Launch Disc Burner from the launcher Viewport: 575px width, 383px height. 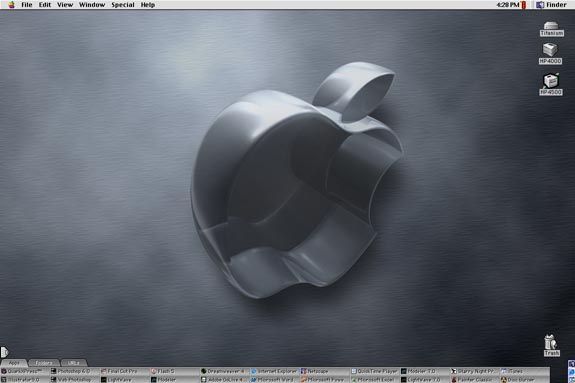point(524,379)
